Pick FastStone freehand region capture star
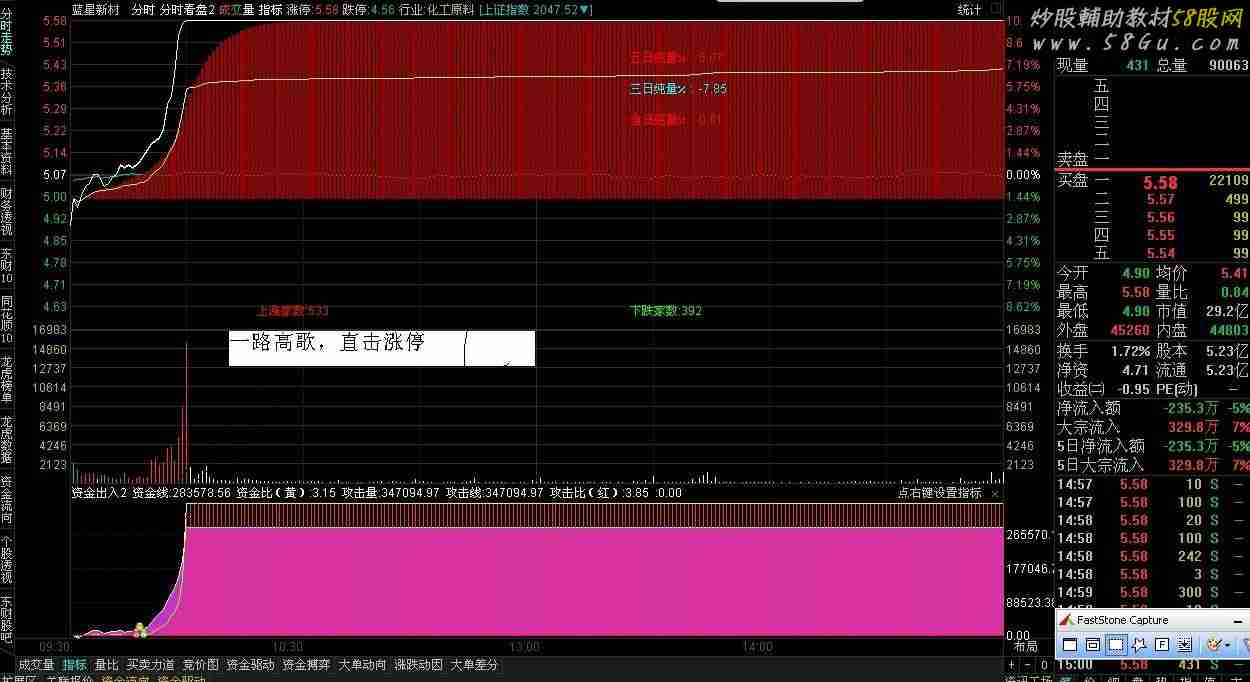Screen dimensions: 1250x682 [x=1139, y=645]
